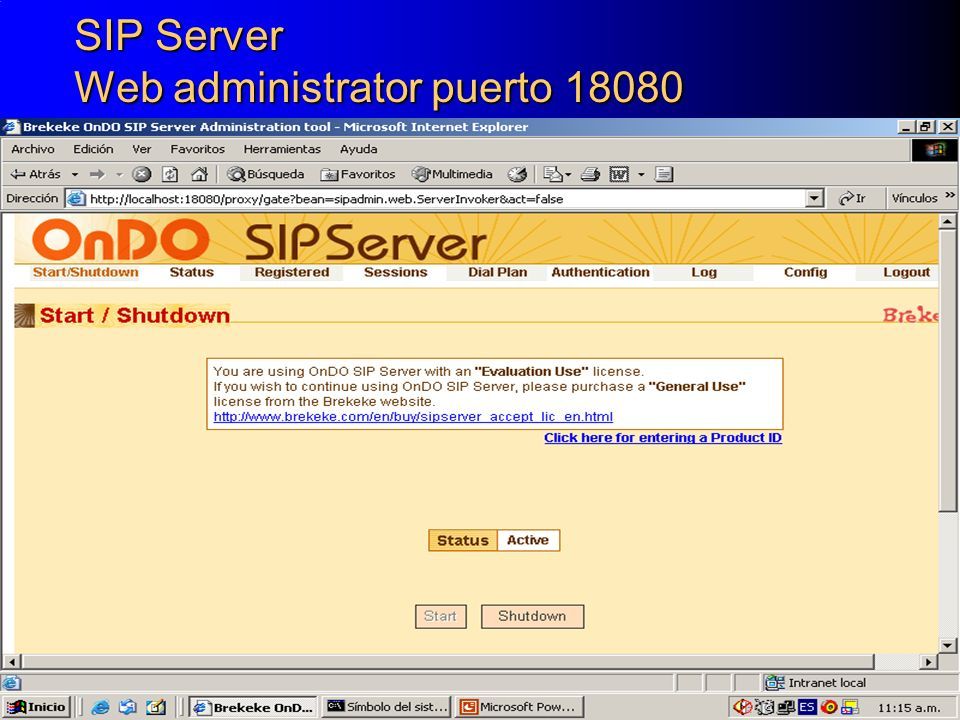Viewport: 960px width, 720px height.
Task: Open the Authentication navigation tab
Action: [x=601, y=272]
